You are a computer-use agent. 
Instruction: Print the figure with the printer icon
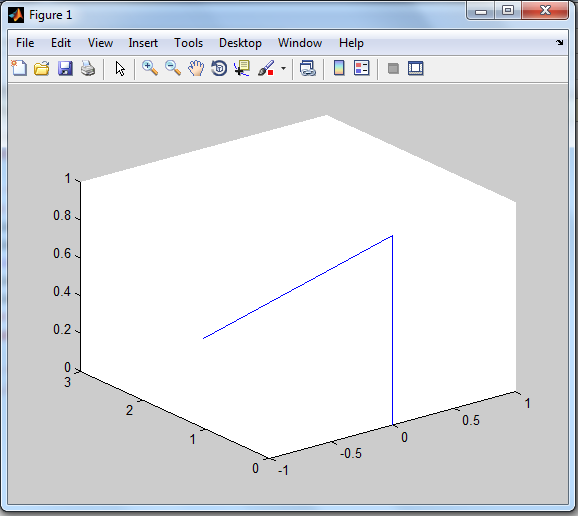point(88,69)
